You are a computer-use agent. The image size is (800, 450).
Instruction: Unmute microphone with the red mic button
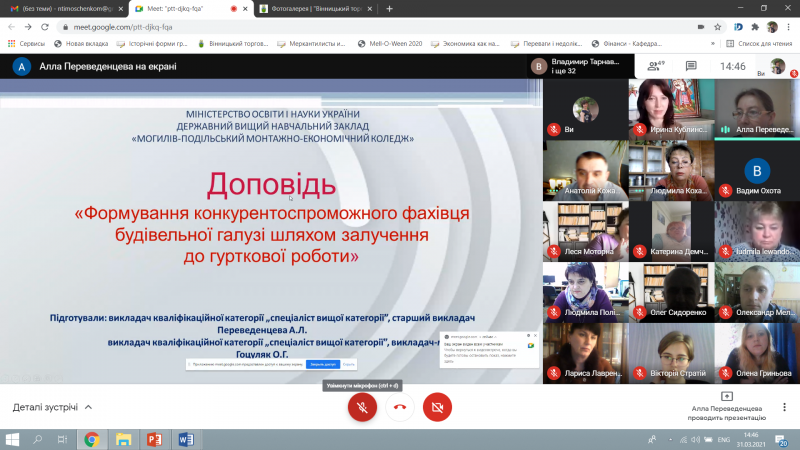tap(362, 407)
